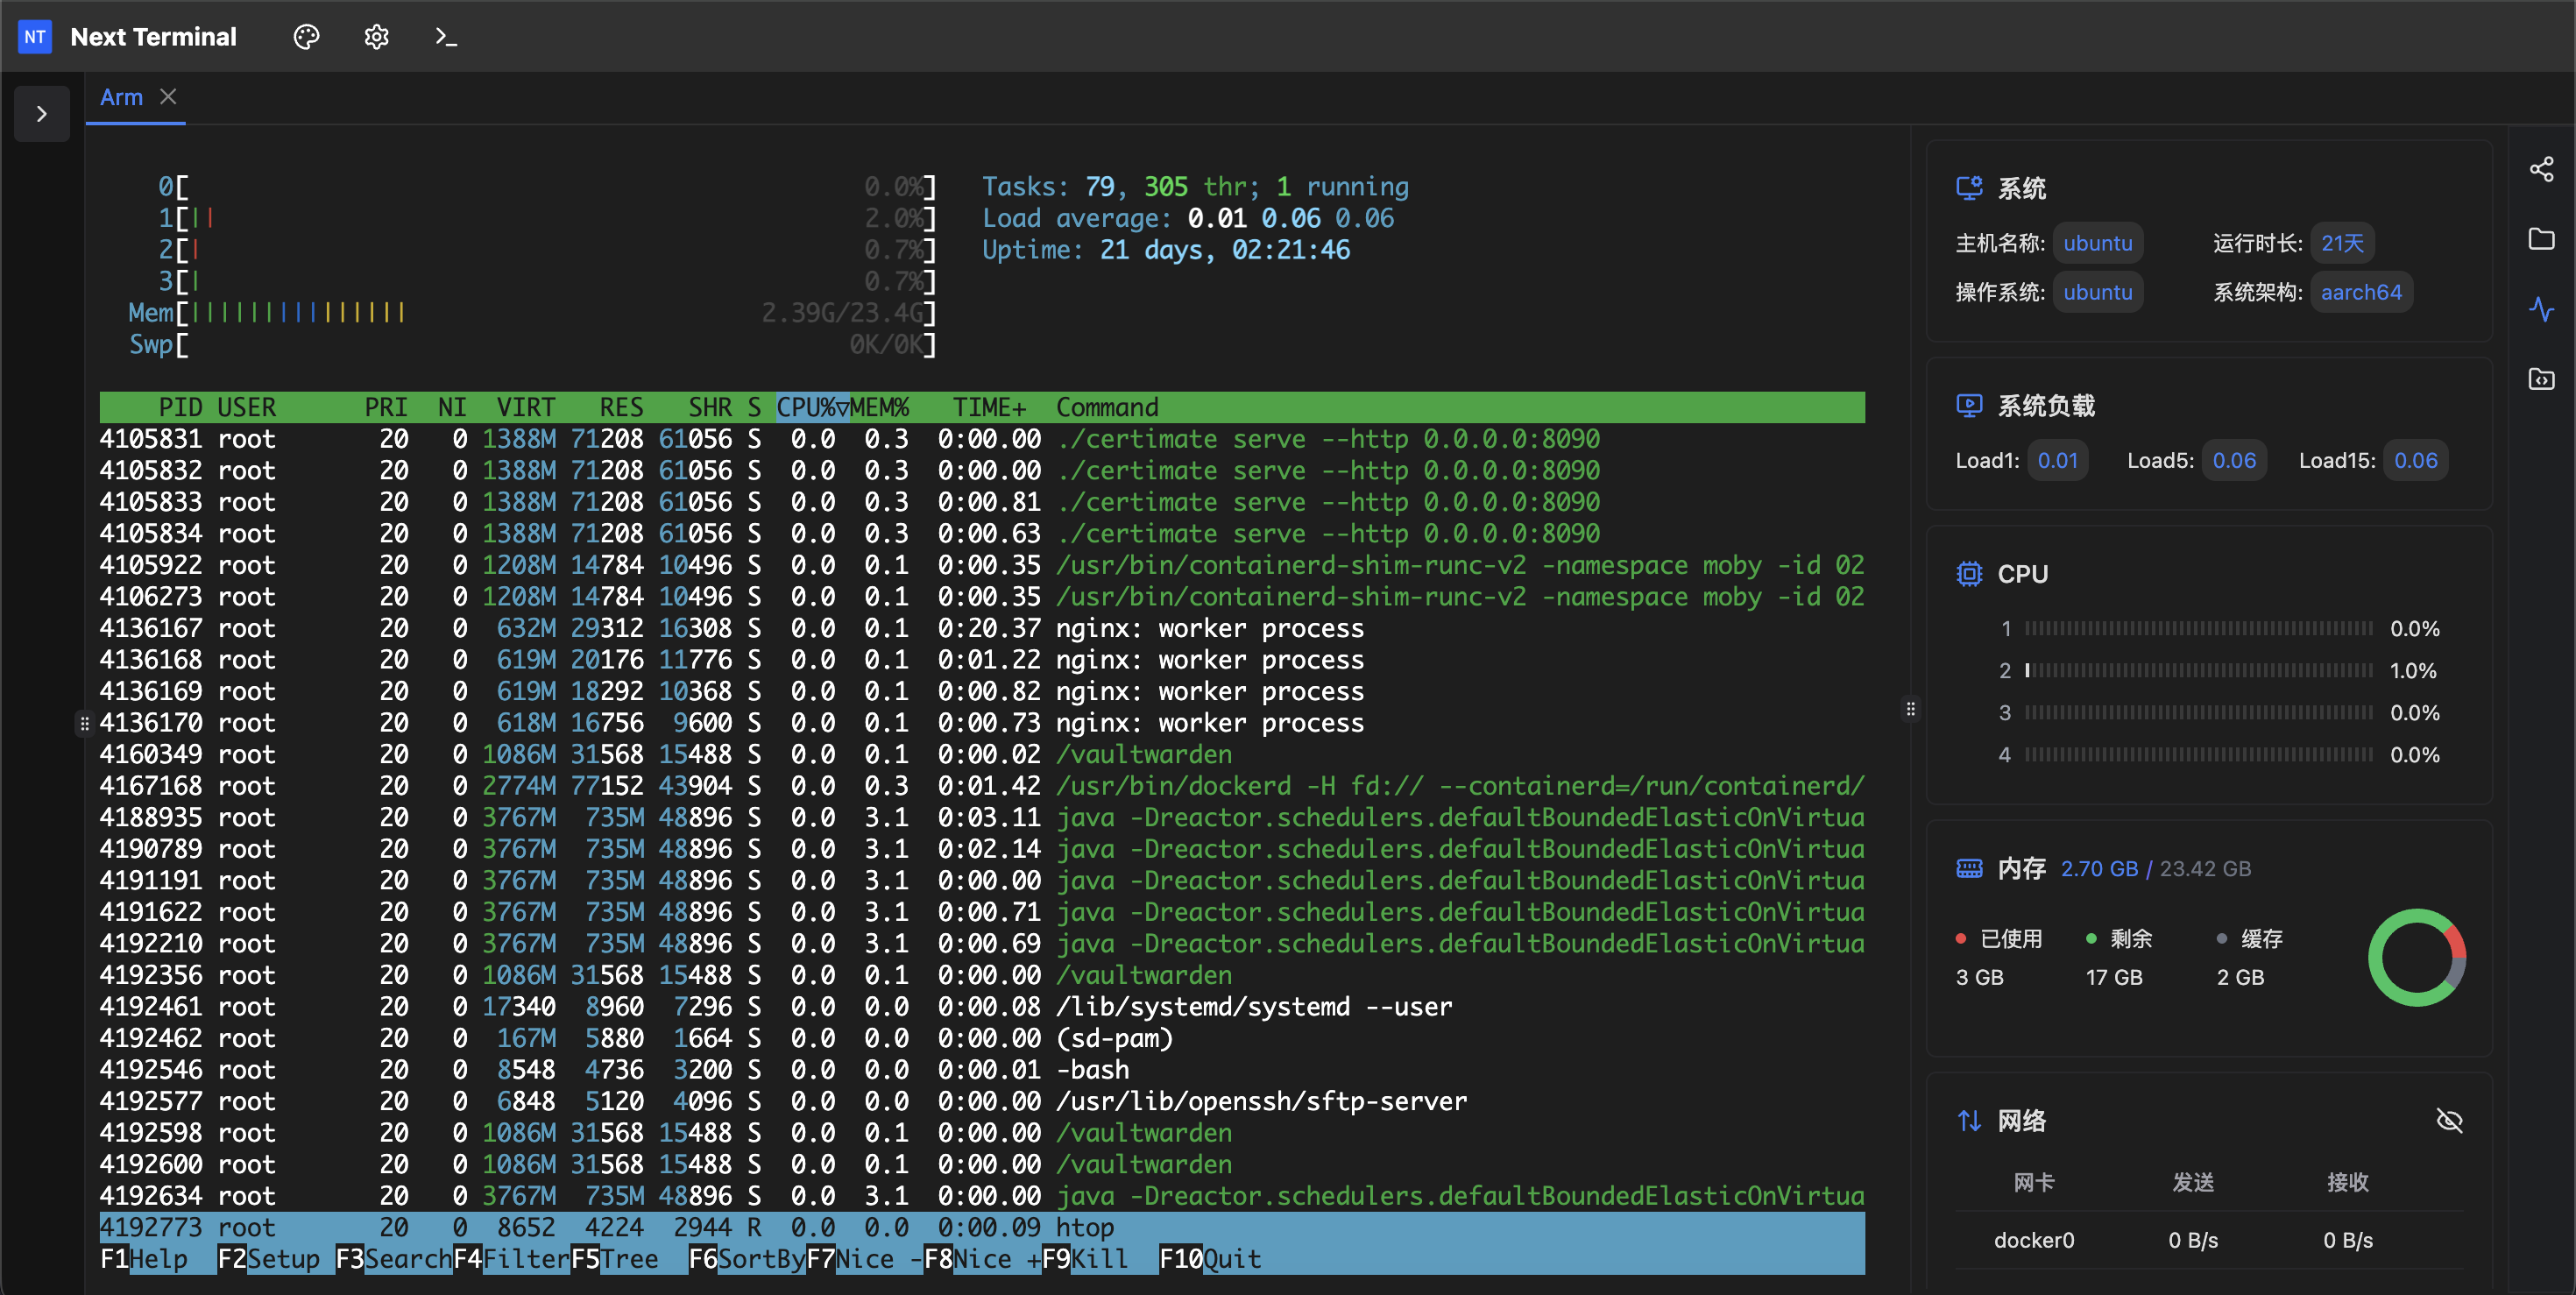
Task: Expand the left sidebar chevron
Action: click(x=42, y=114)
